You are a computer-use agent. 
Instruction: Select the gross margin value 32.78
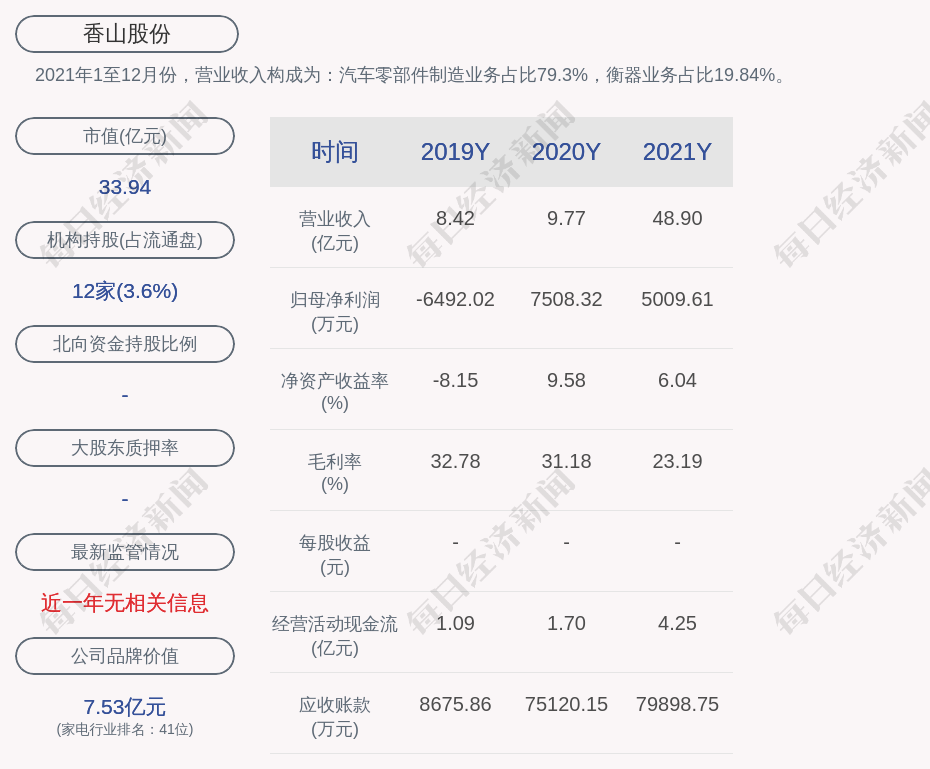[455, 461]
